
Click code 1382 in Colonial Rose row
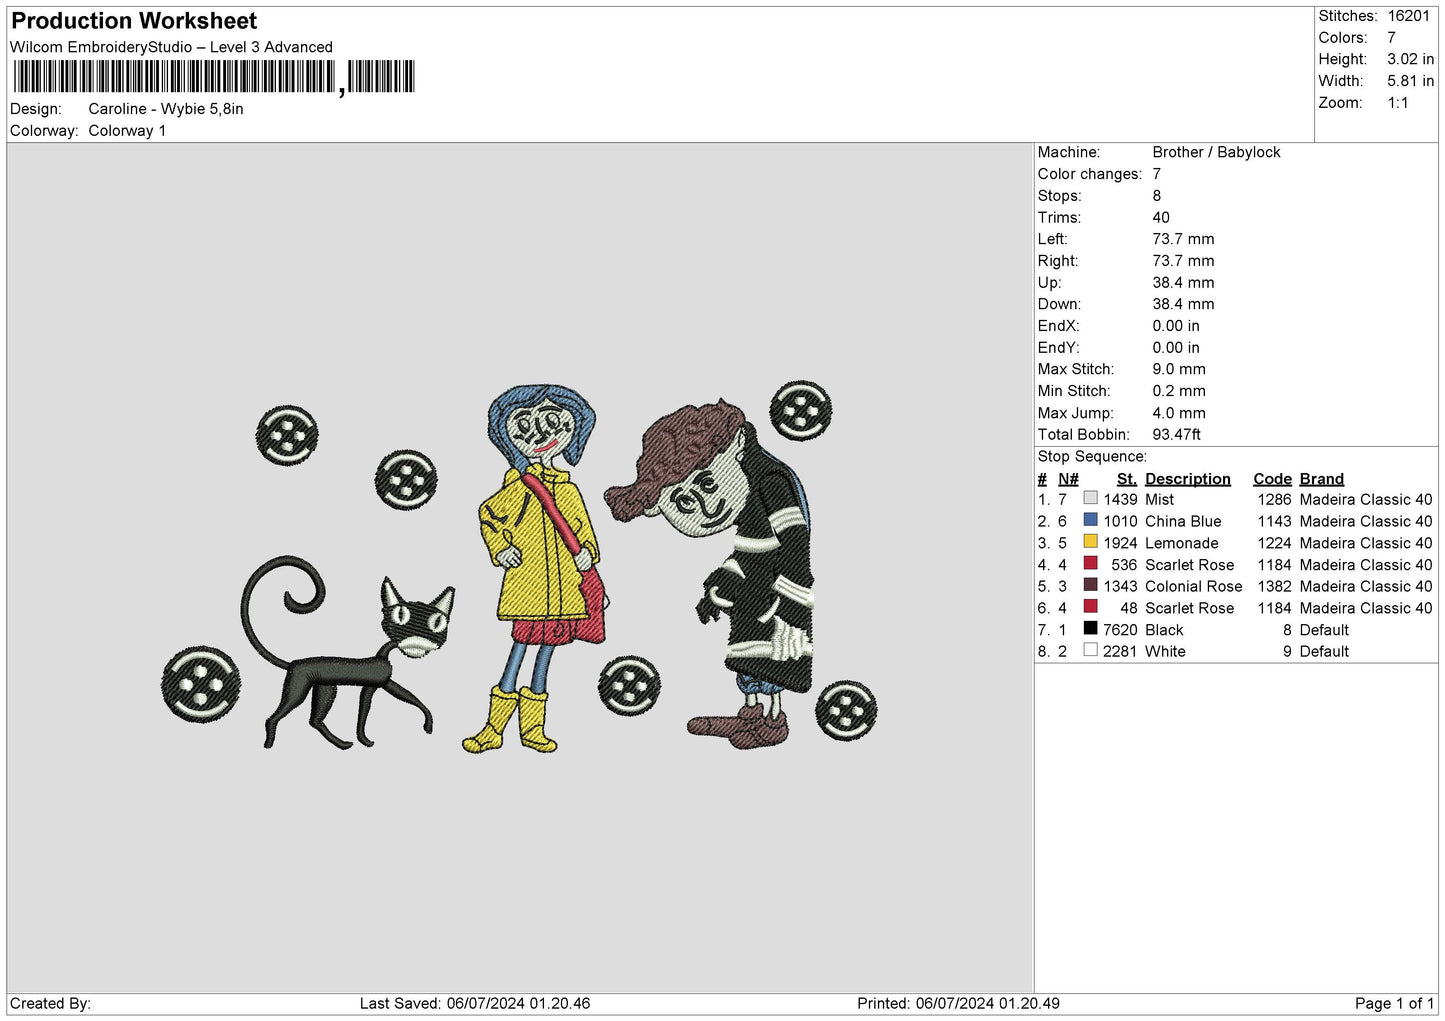1274,586
